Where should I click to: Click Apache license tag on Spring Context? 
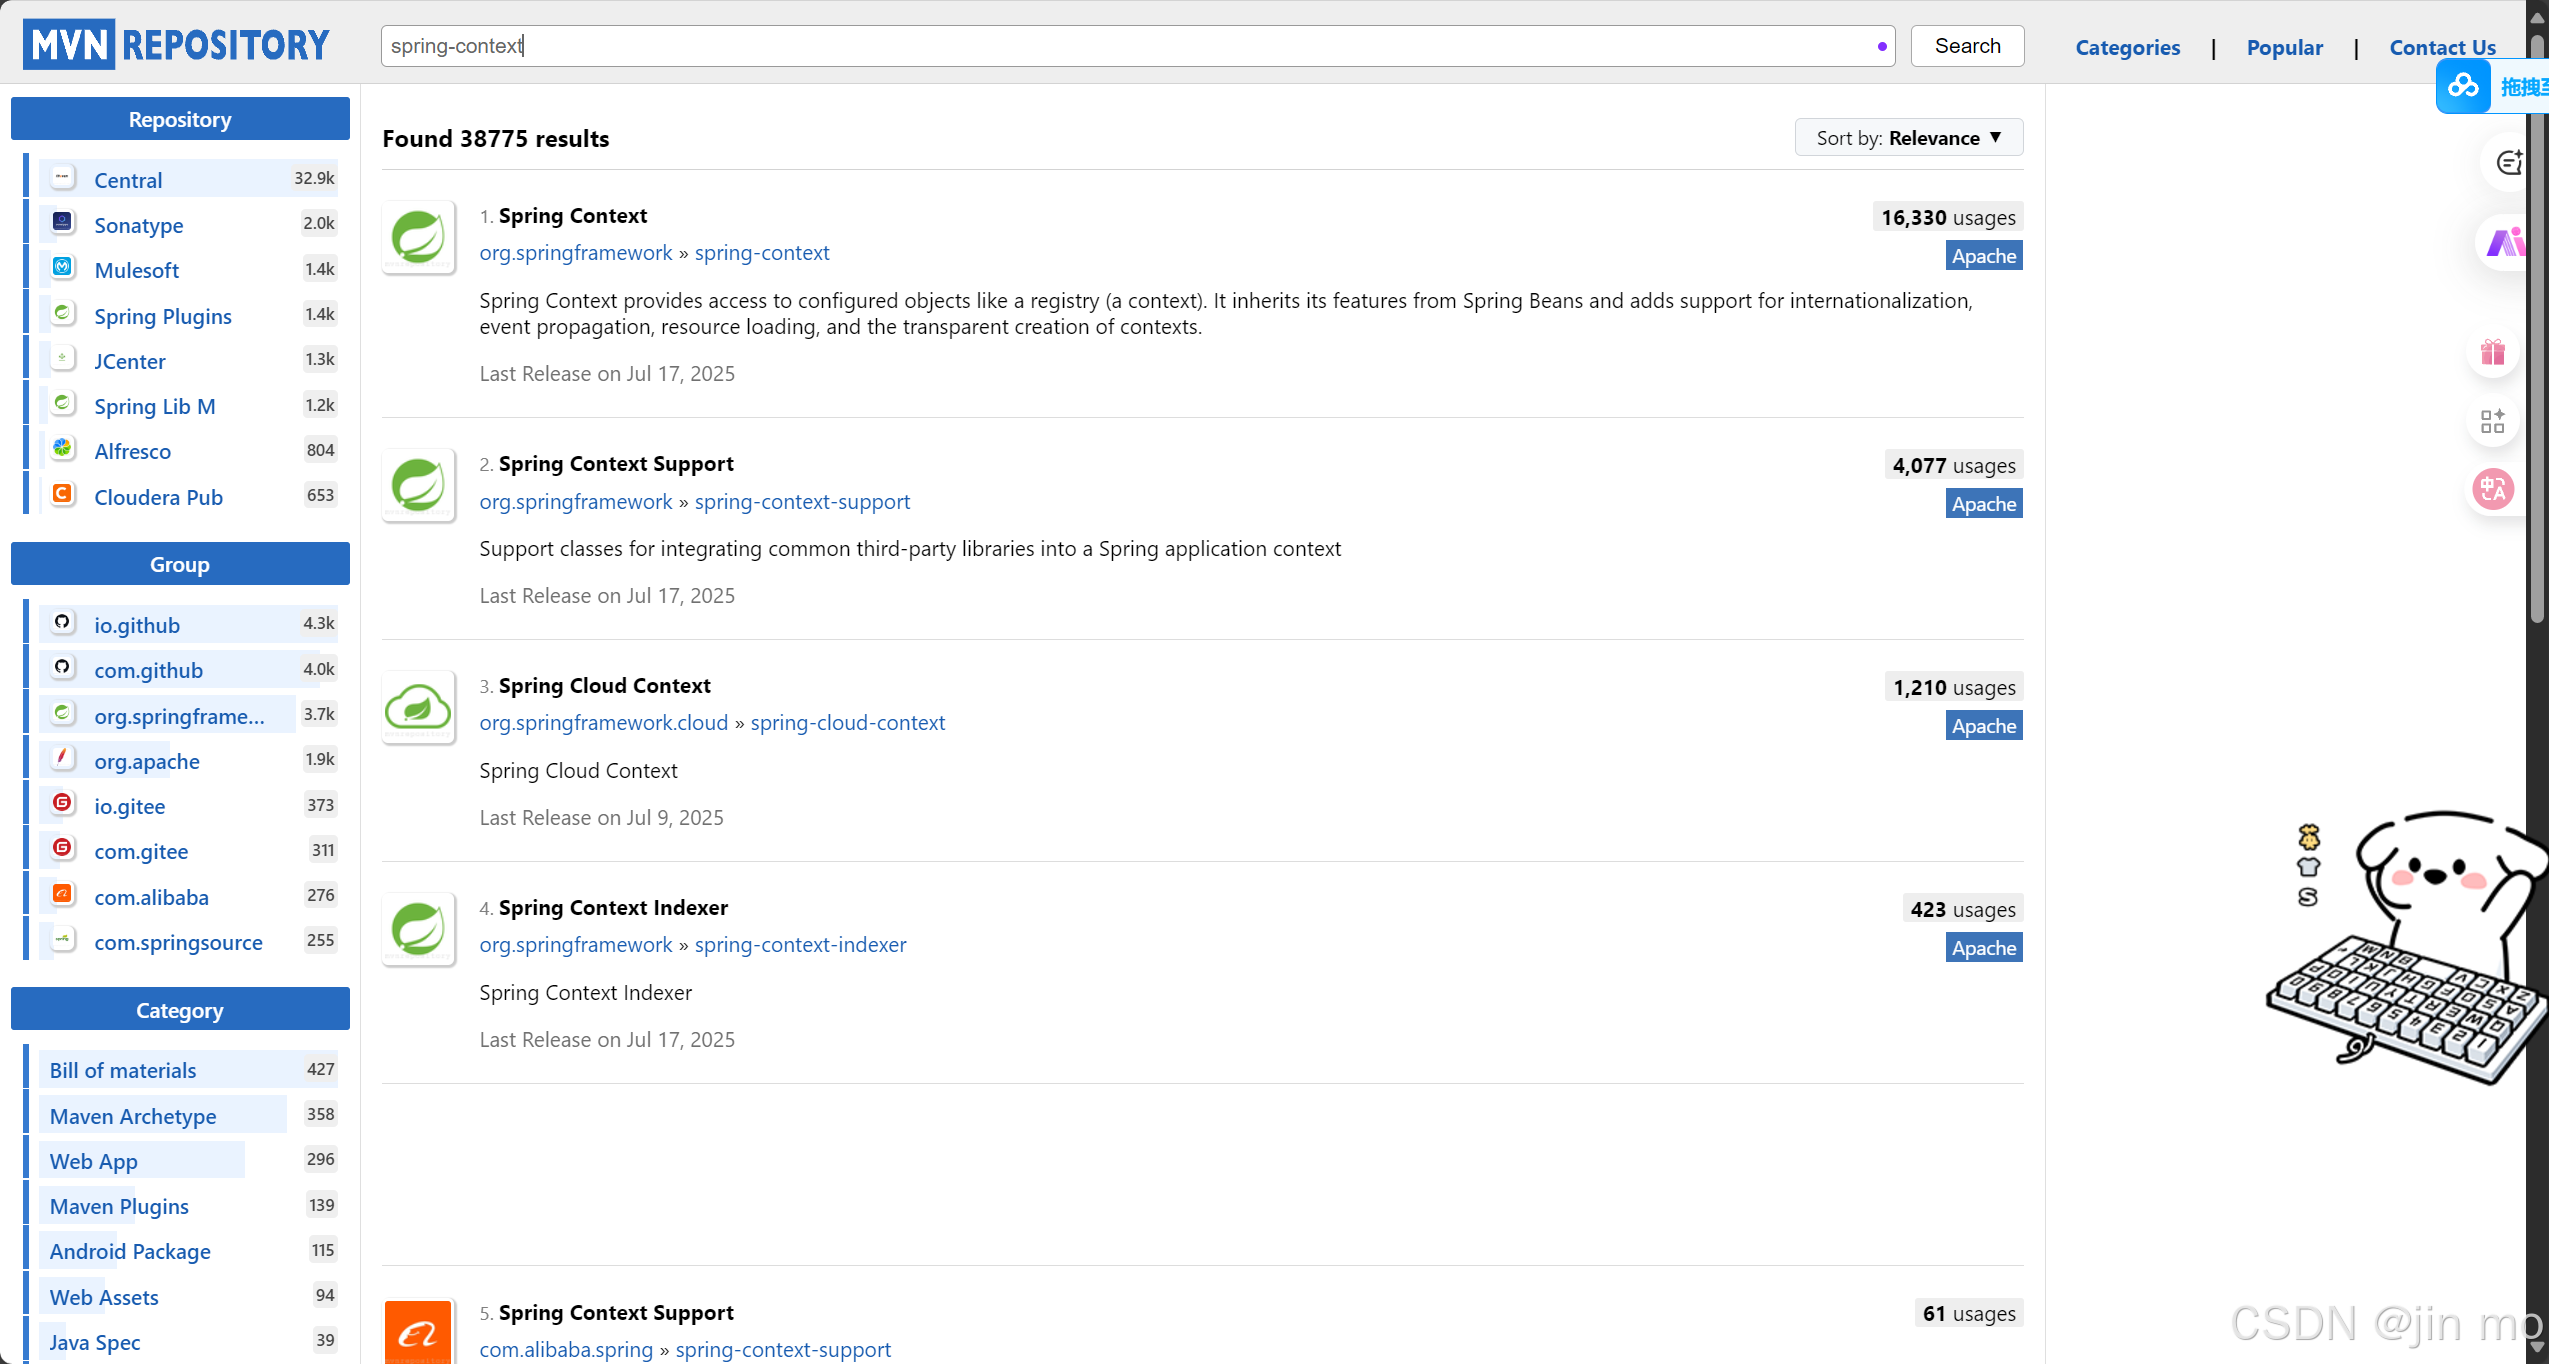(1984, 256)
